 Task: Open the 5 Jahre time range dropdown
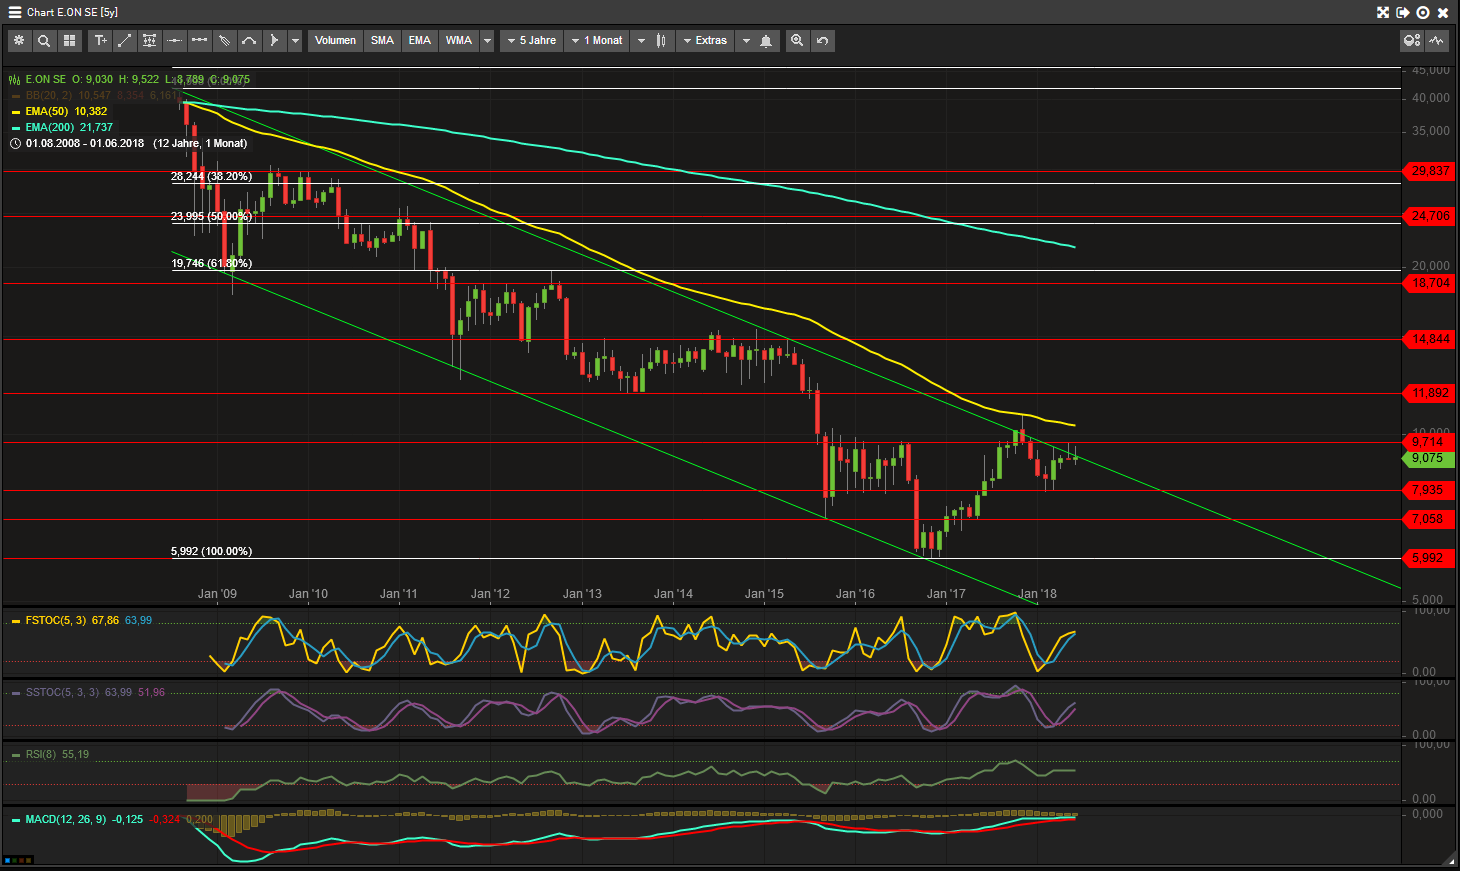pyautogui.click(x=532, y=41)
